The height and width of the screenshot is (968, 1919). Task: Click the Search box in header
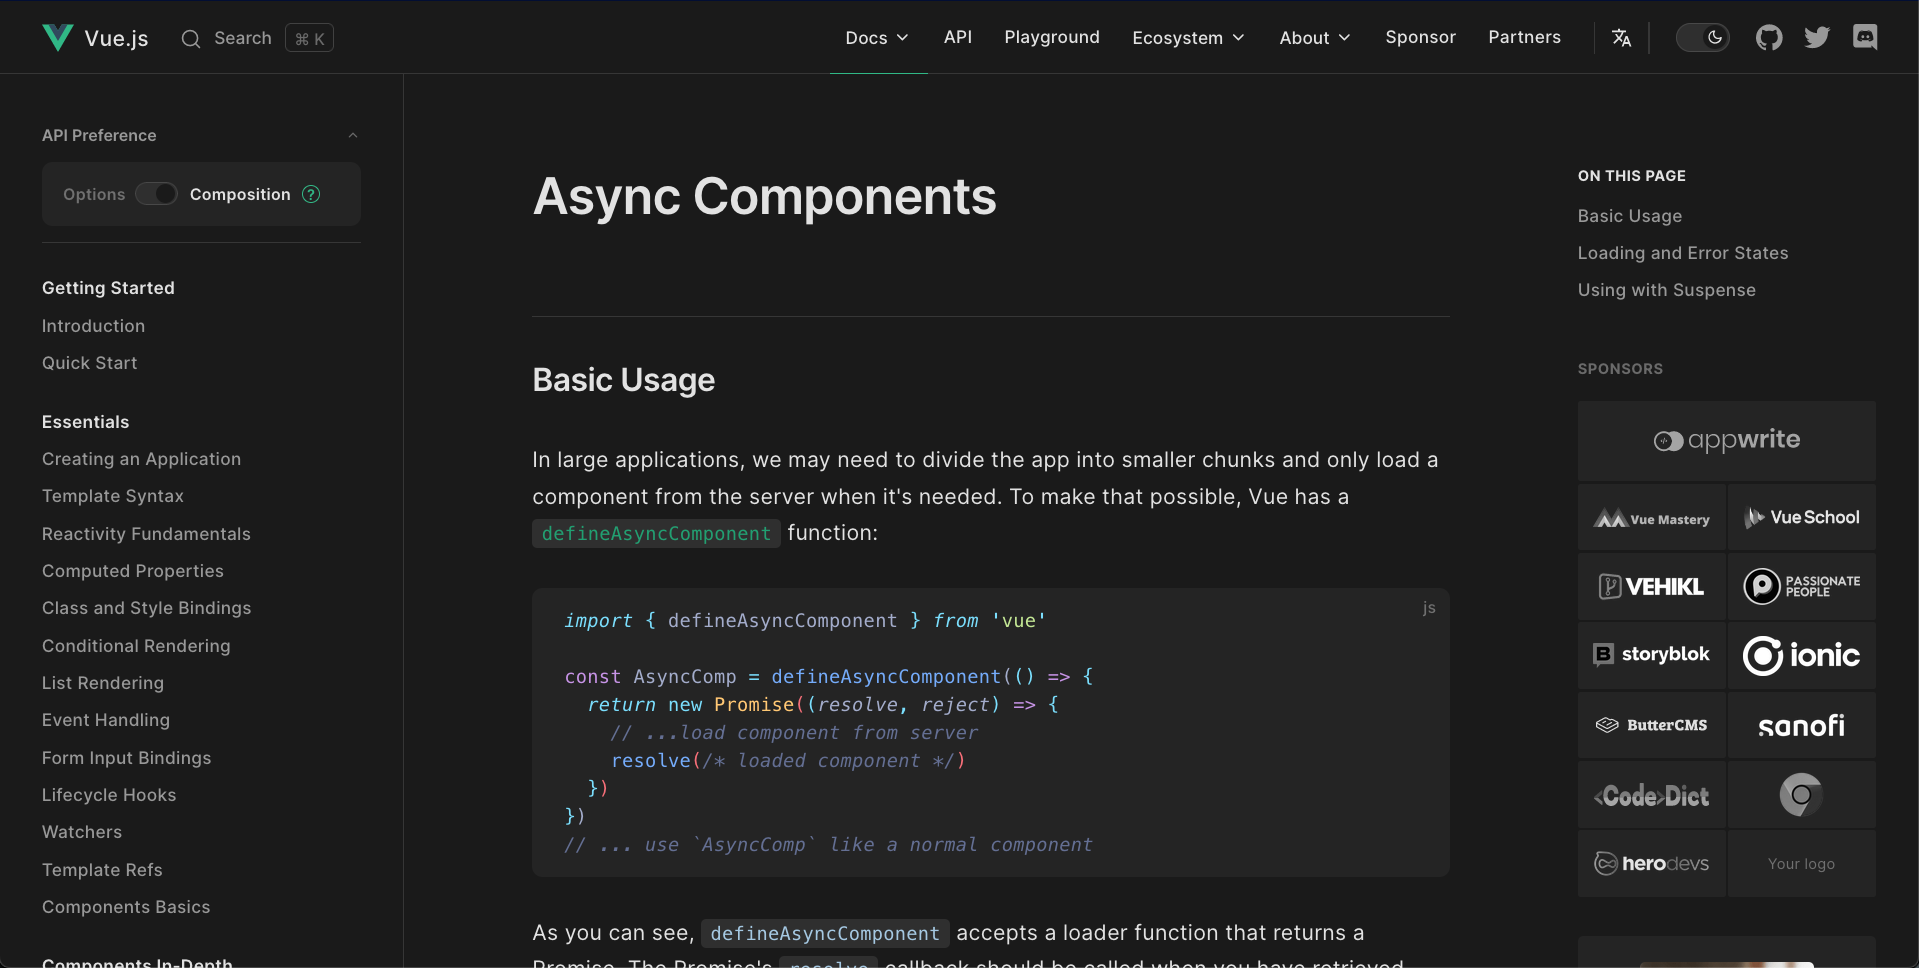point(257,38)
